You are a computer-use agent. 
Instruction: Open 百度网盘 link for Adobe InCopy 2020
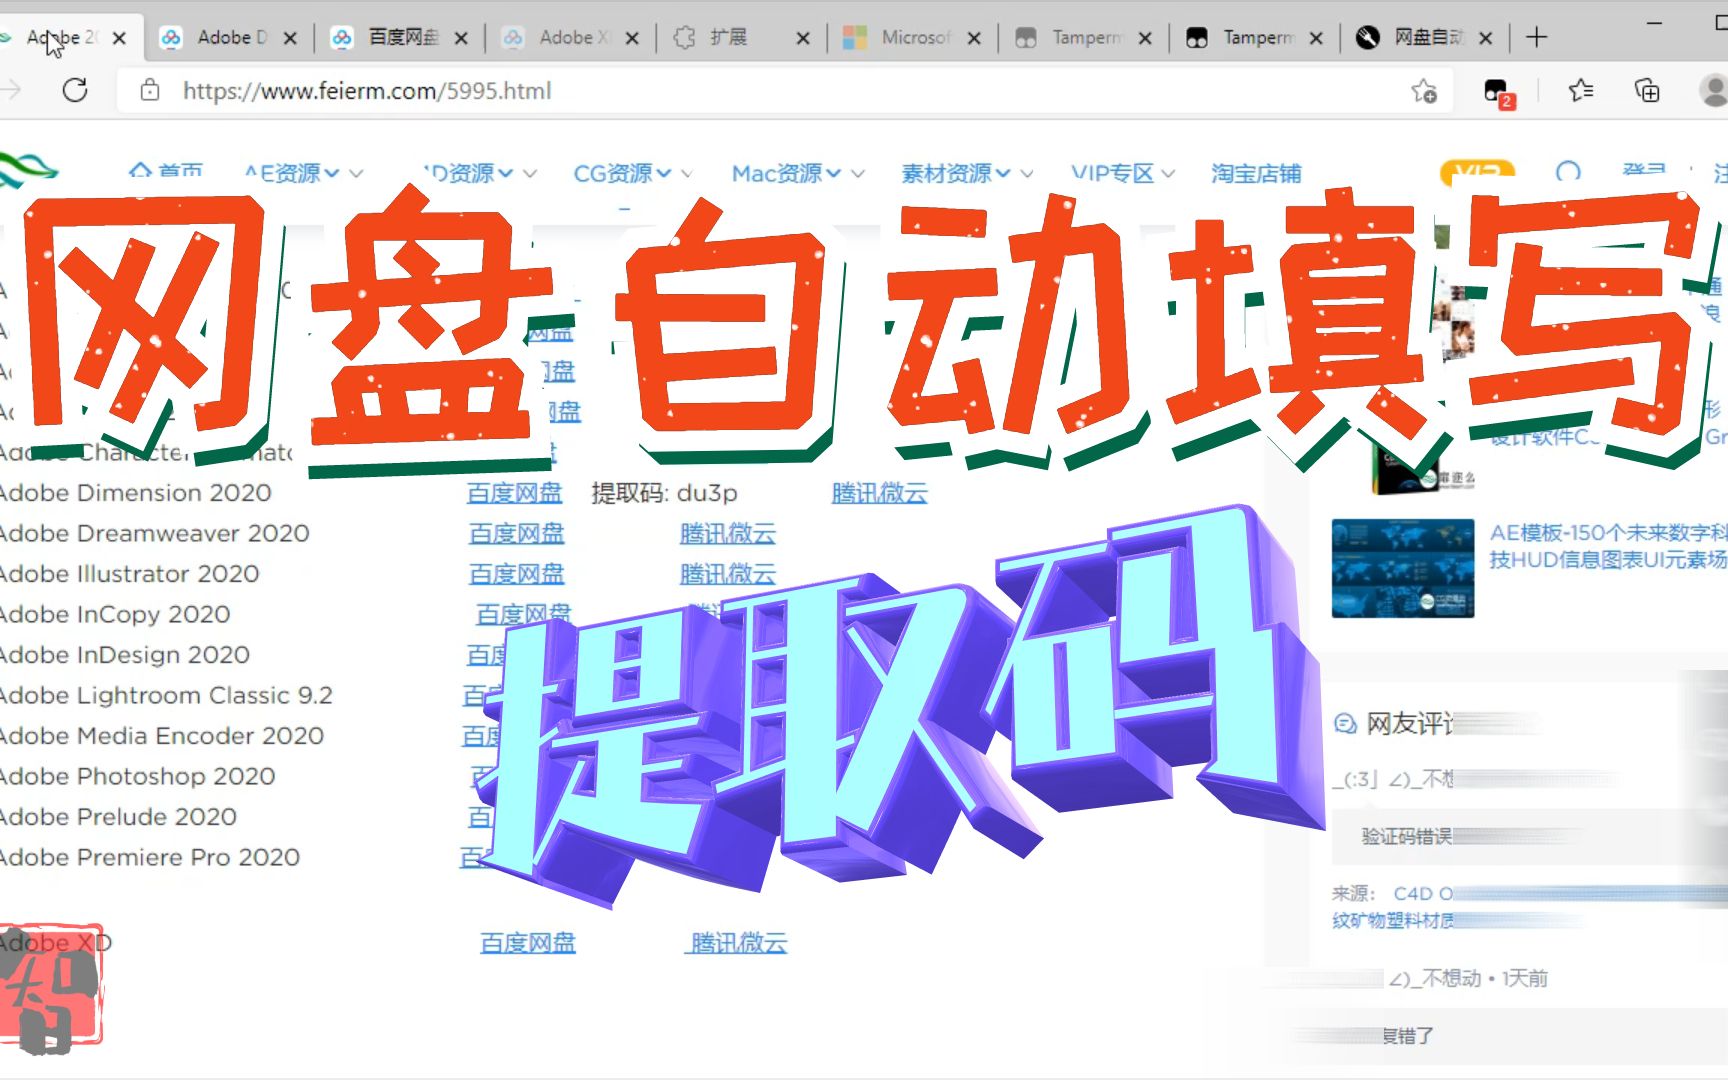[524, 614]
